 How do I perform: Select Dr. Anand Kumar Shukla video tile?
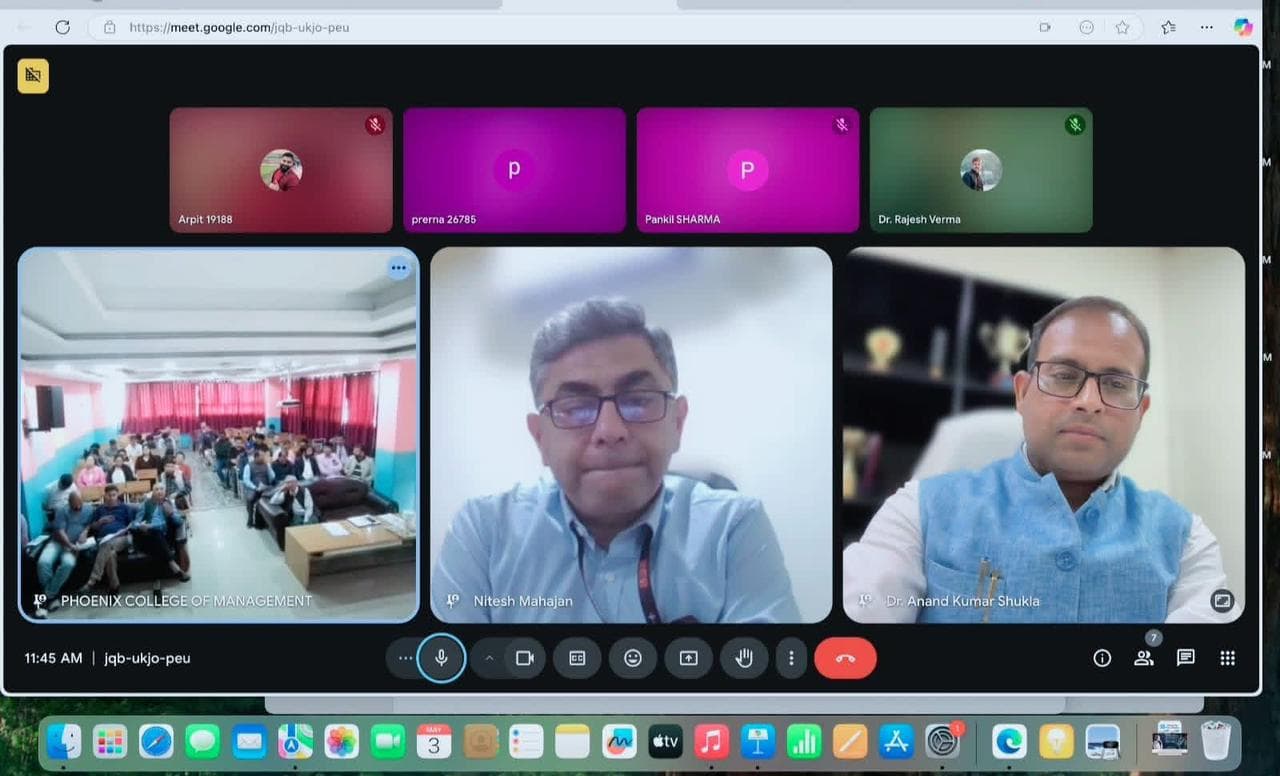1044,435
